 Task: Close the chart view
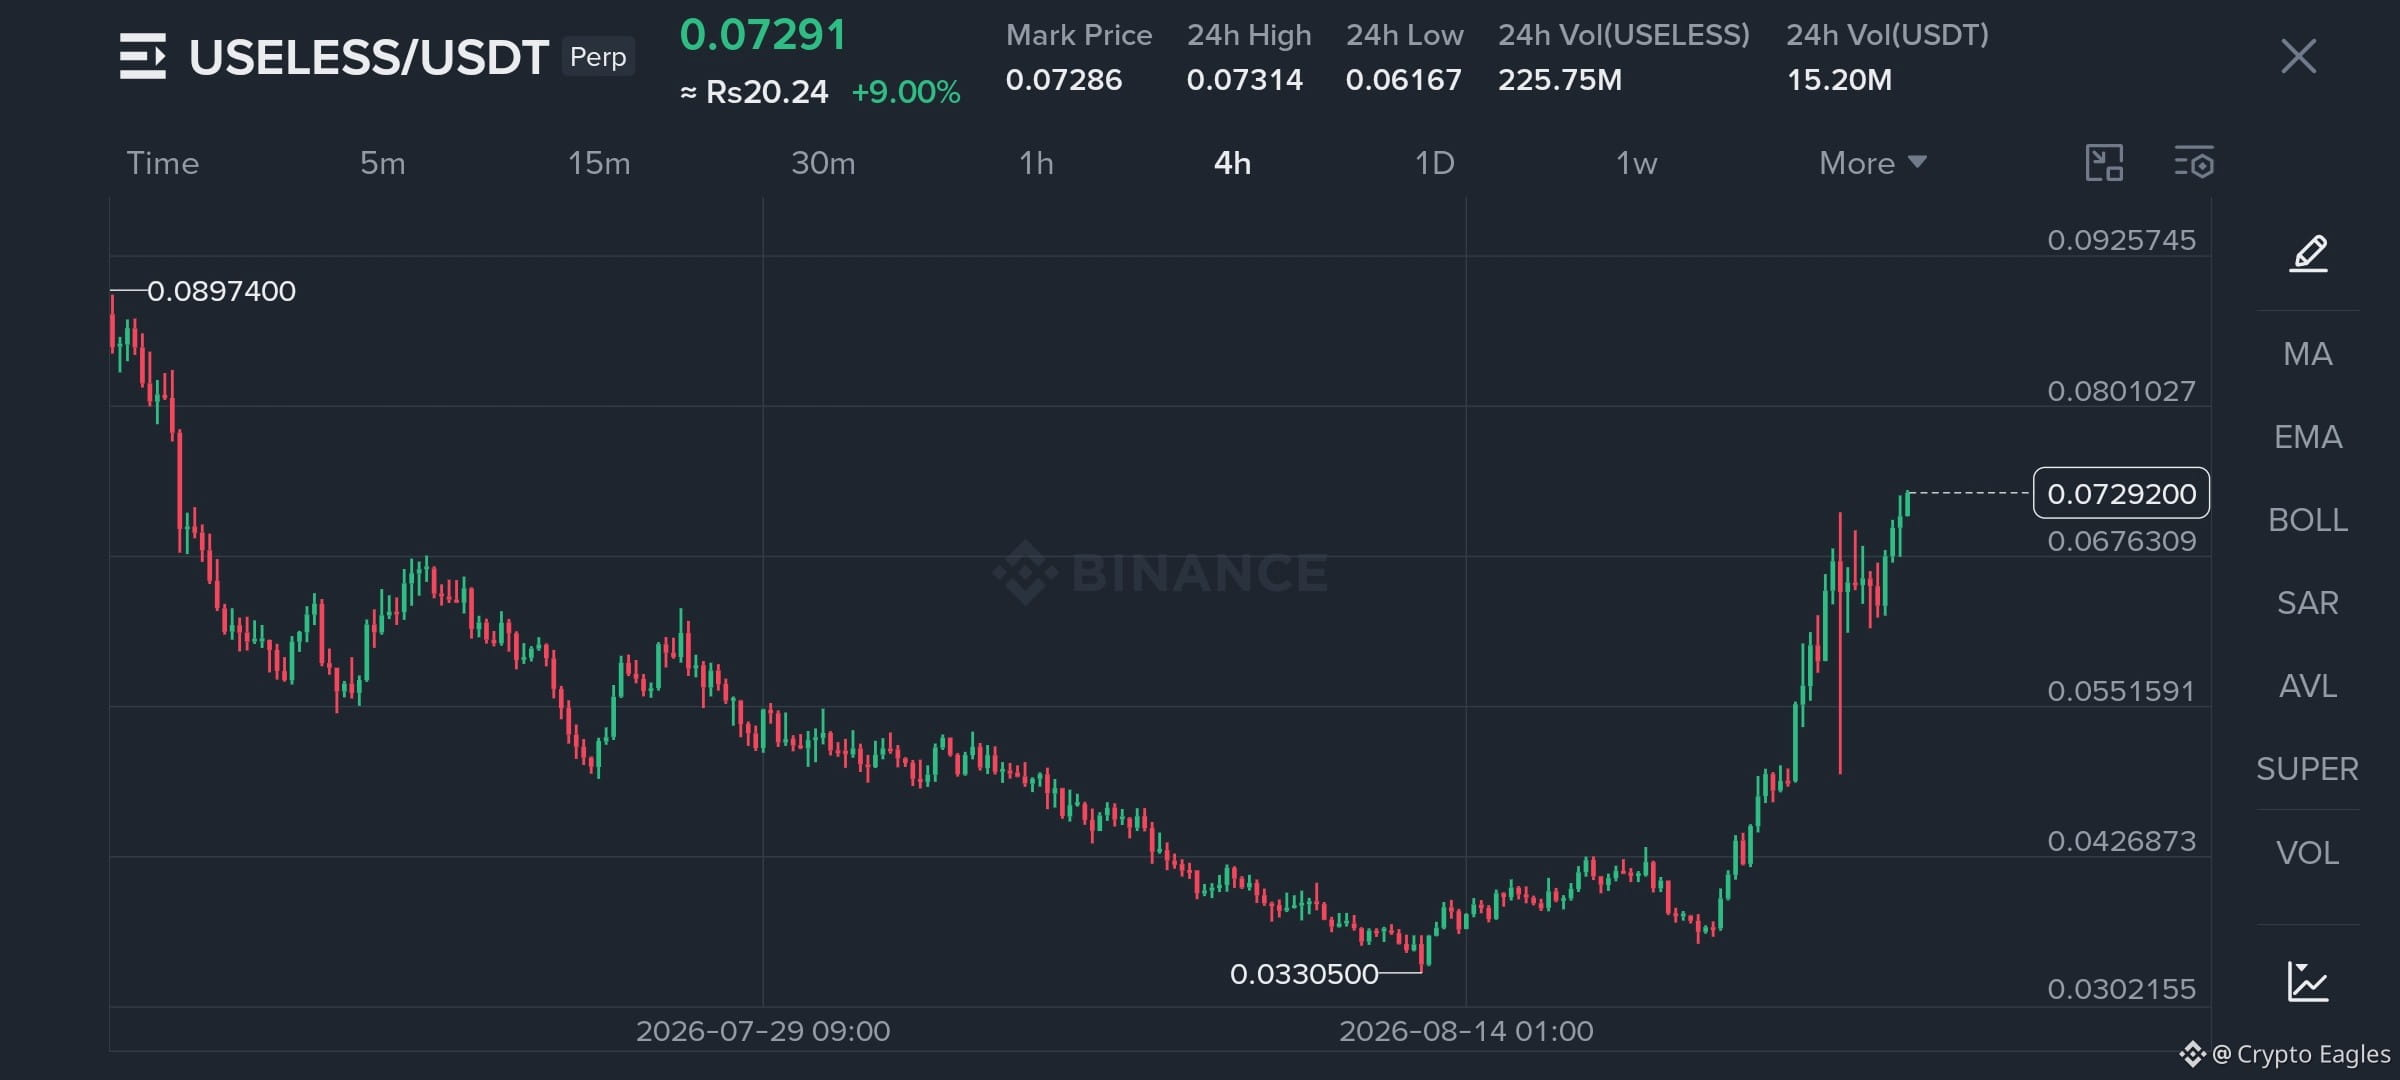pyautogui.click(x=2298, y=56)
